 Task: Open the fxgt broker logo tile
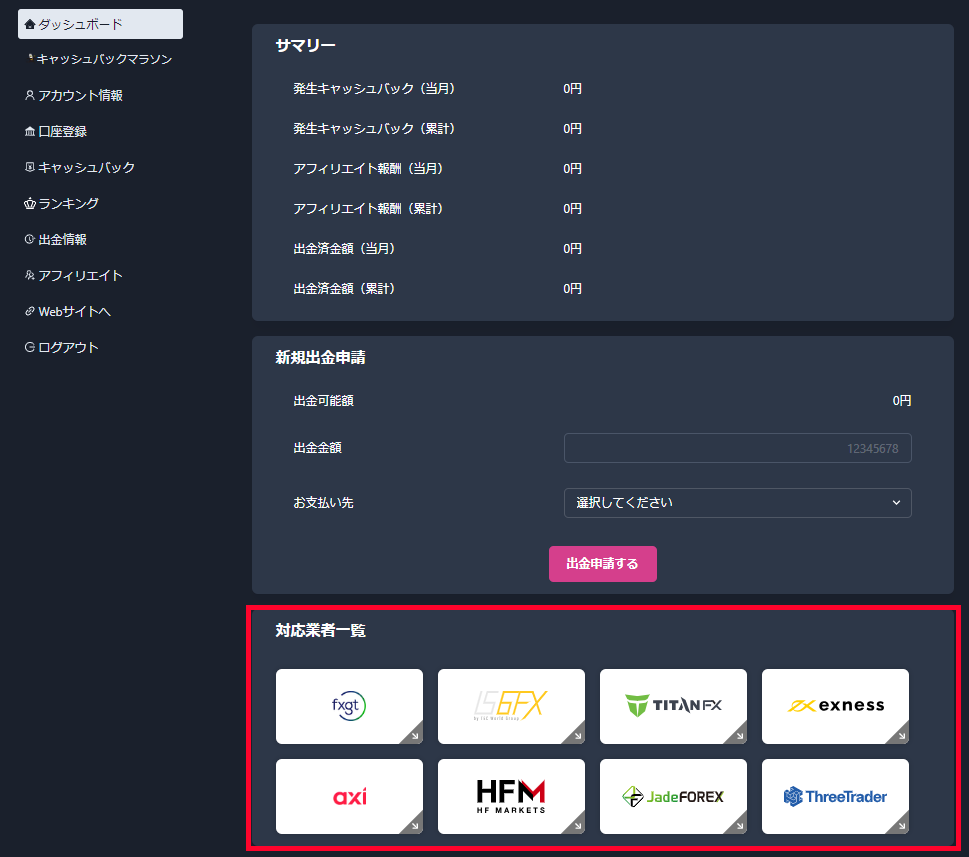(x=349, y=706)
